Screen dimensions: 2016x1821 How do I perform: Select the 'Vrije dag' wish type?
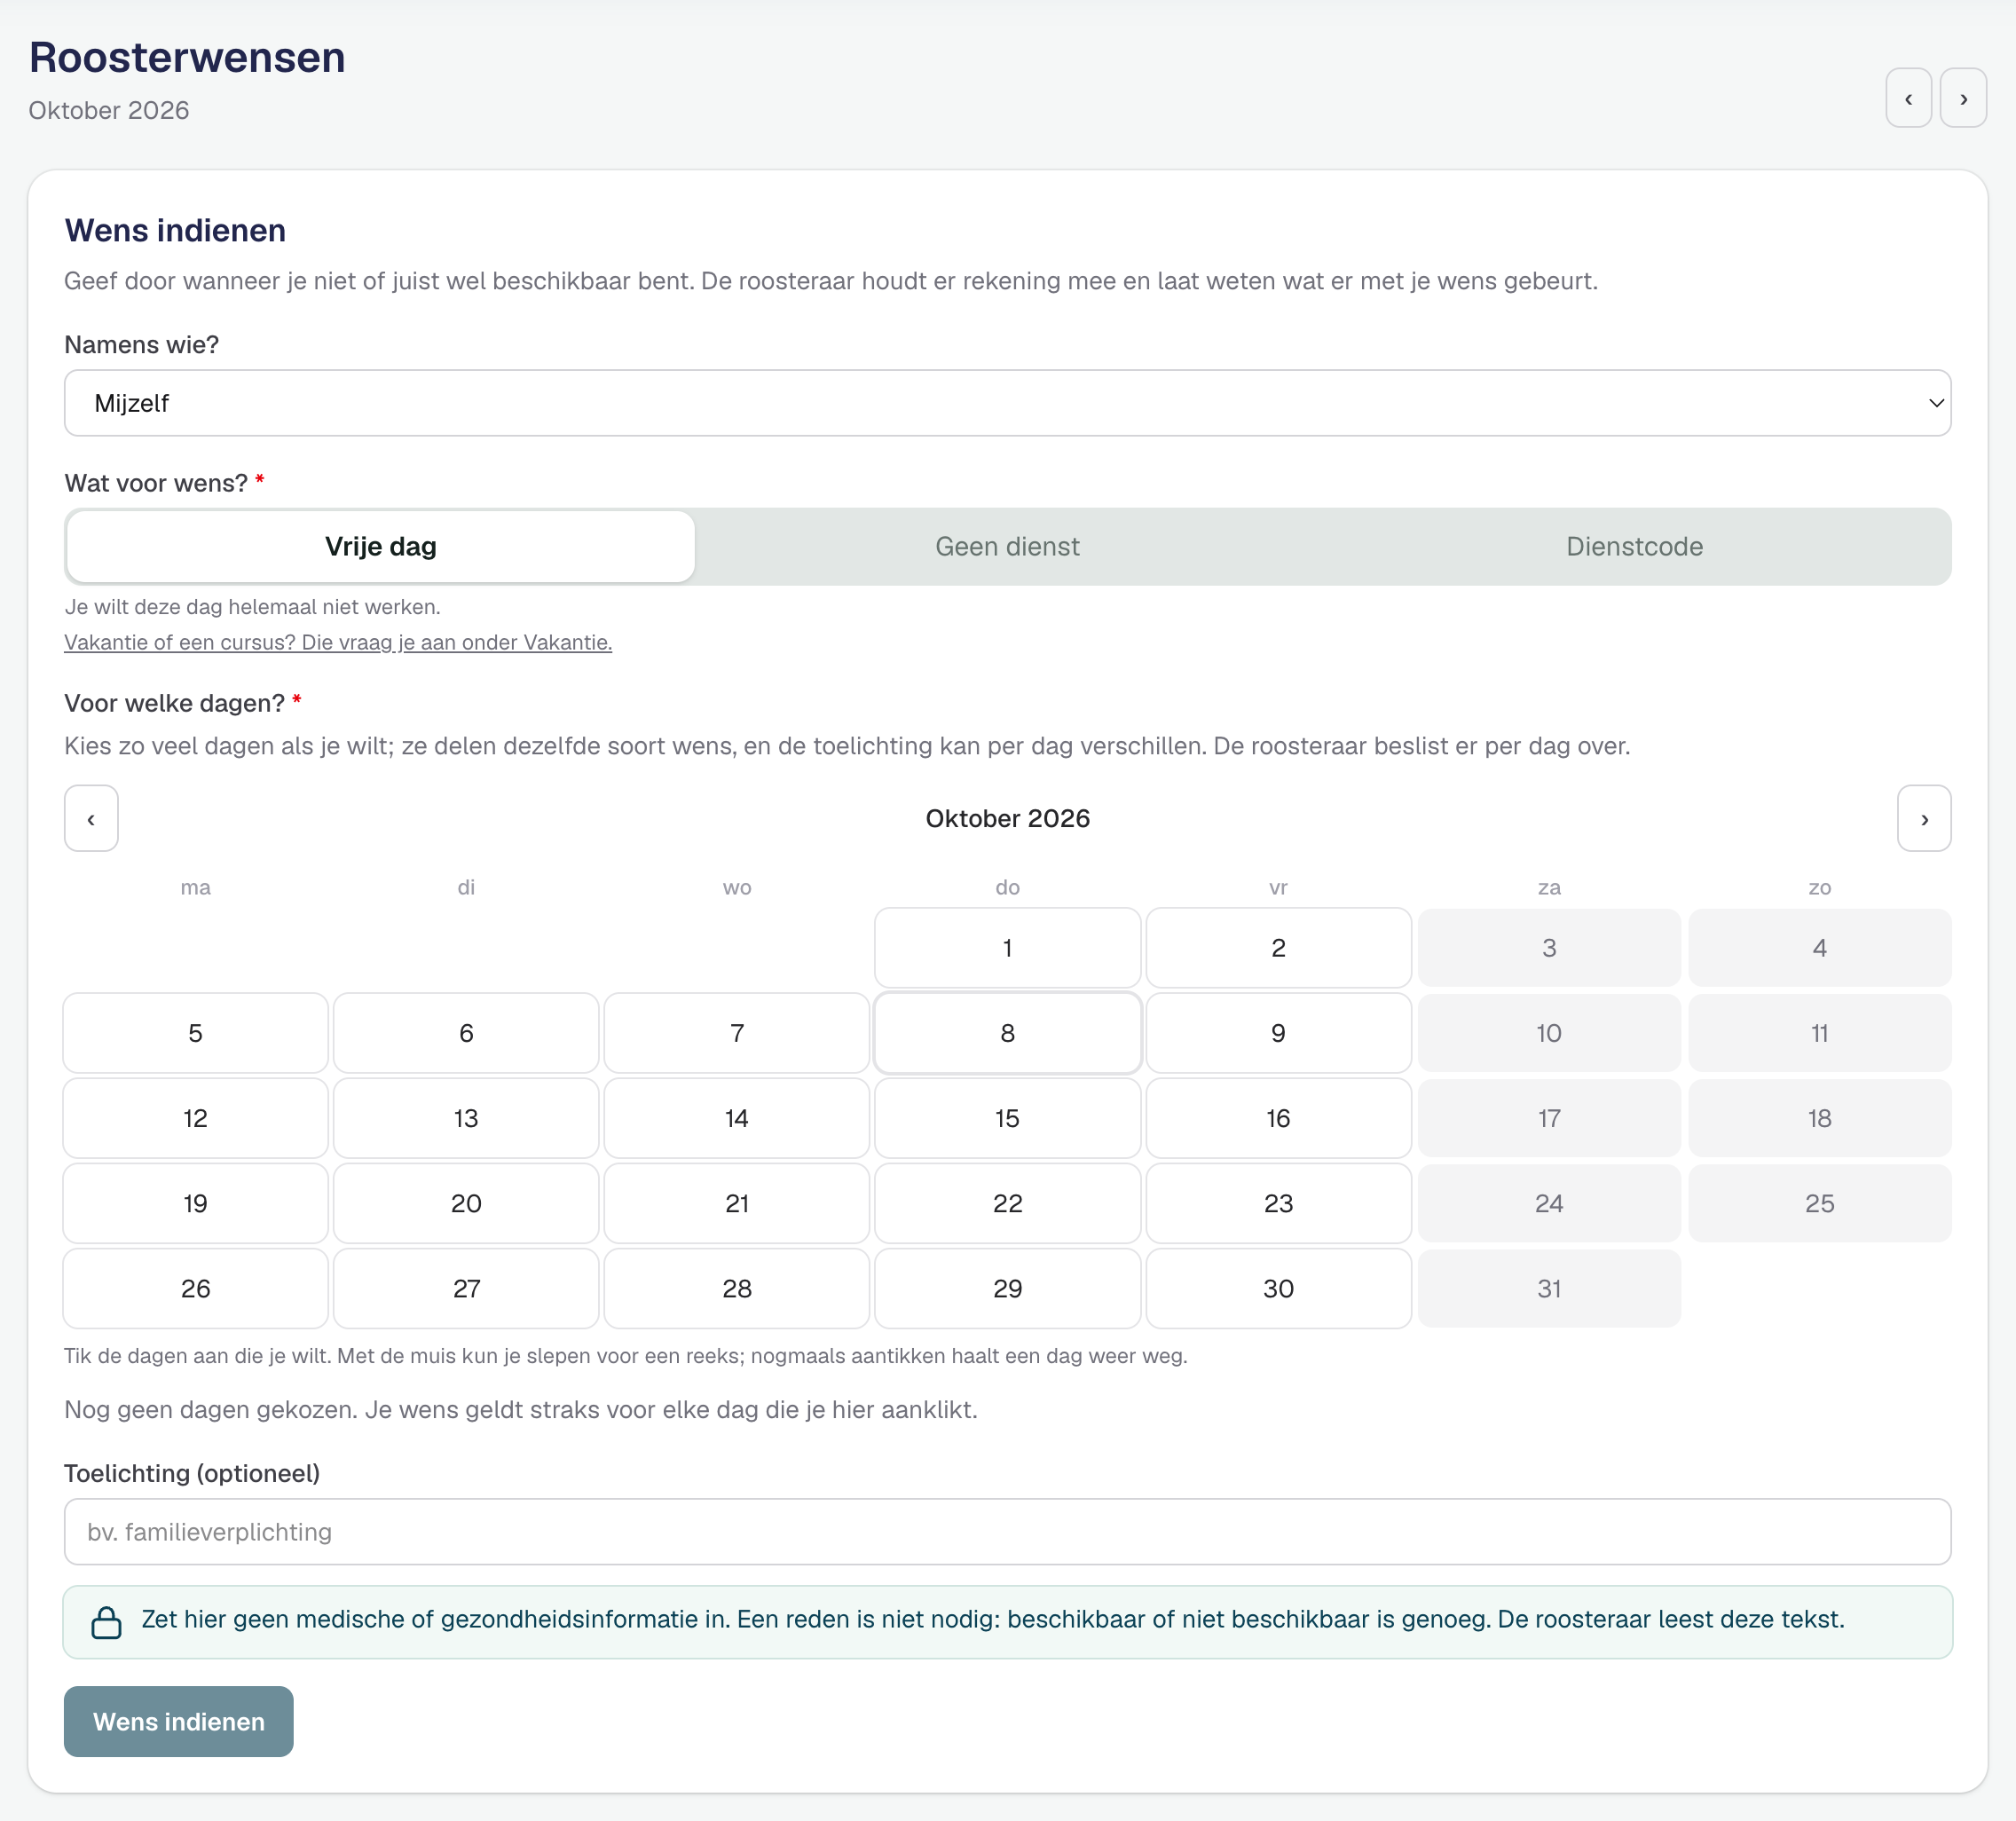pos(381,546)
